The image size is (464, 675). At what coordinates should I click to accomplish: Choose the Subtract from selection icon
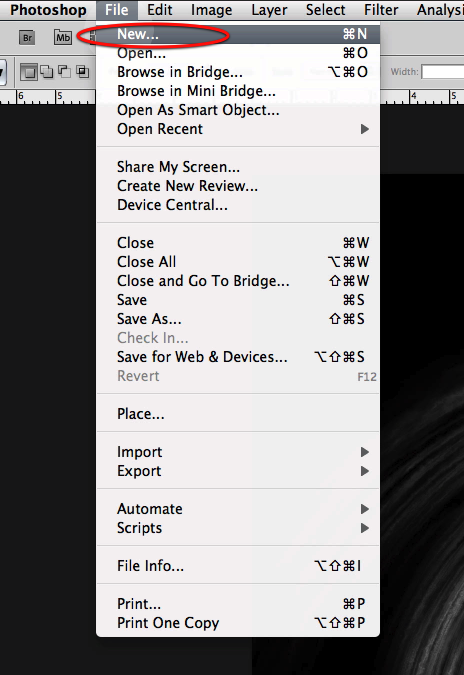point(64,71)
